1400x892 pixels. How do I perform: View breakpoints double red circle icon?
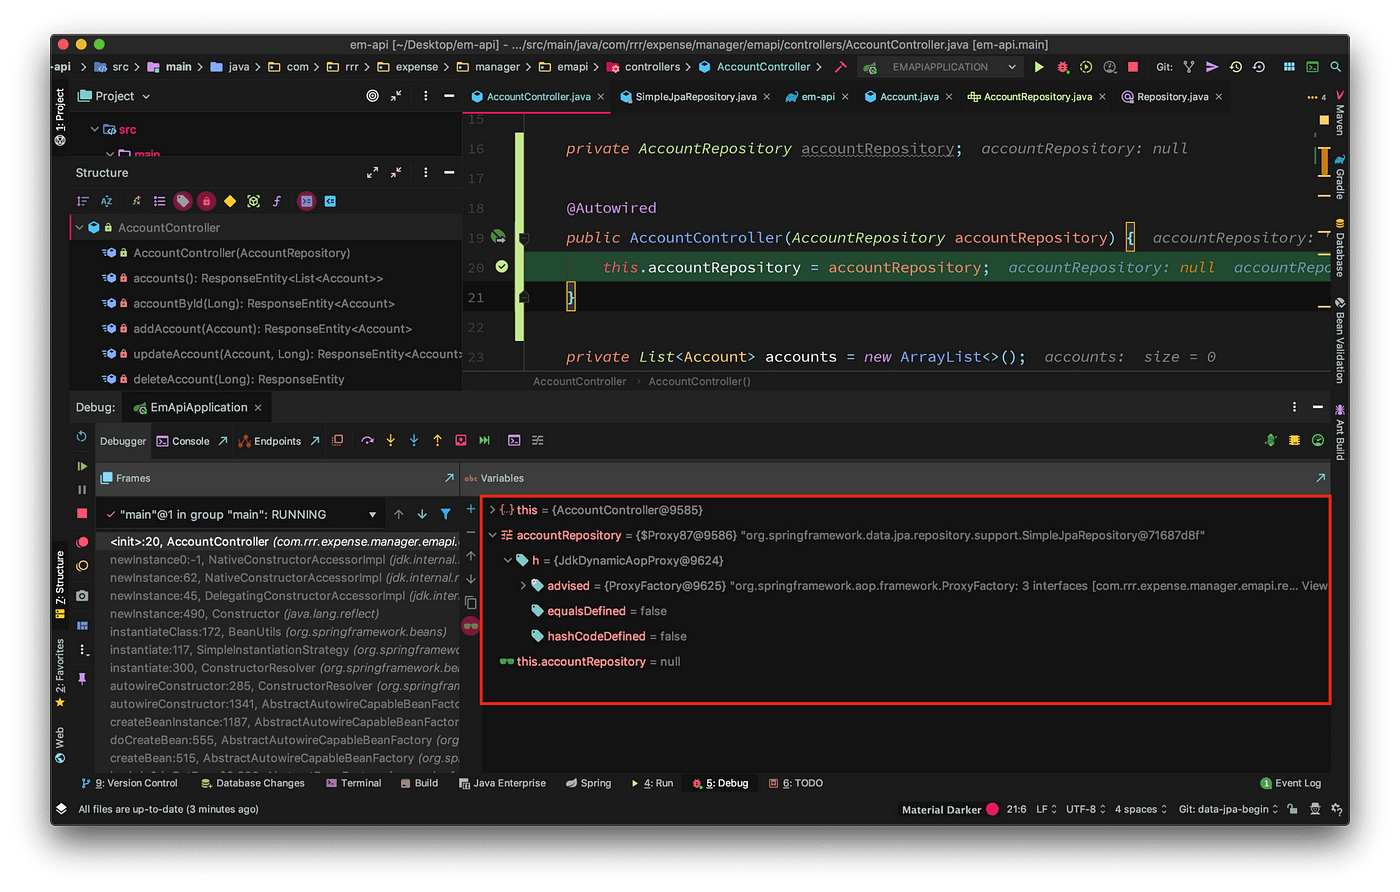[82, 542]
